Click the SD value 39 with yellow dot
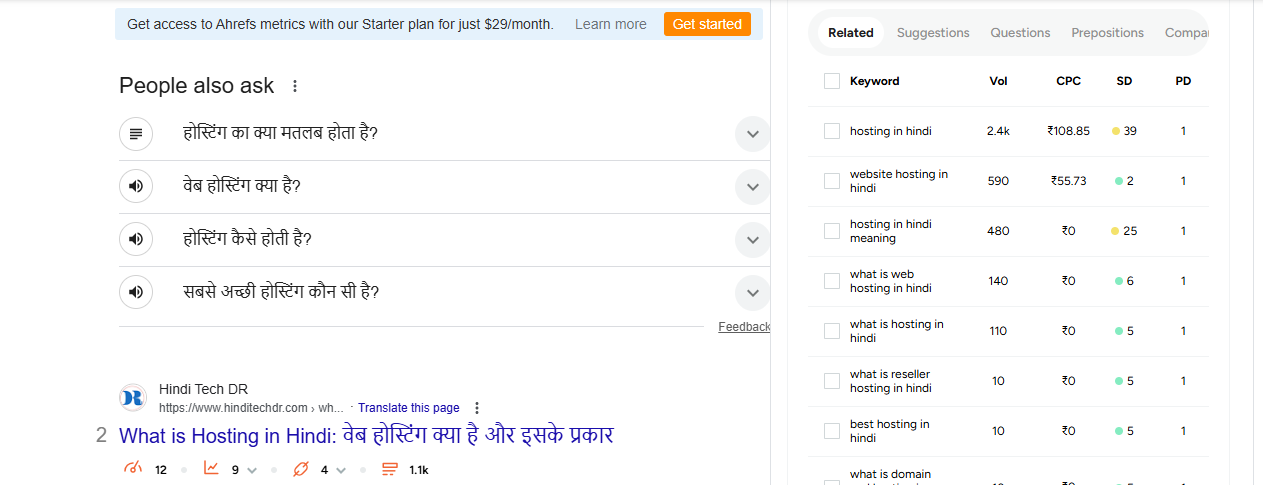This screenshot has width=1263, height=485. (x=1124, y=131)
